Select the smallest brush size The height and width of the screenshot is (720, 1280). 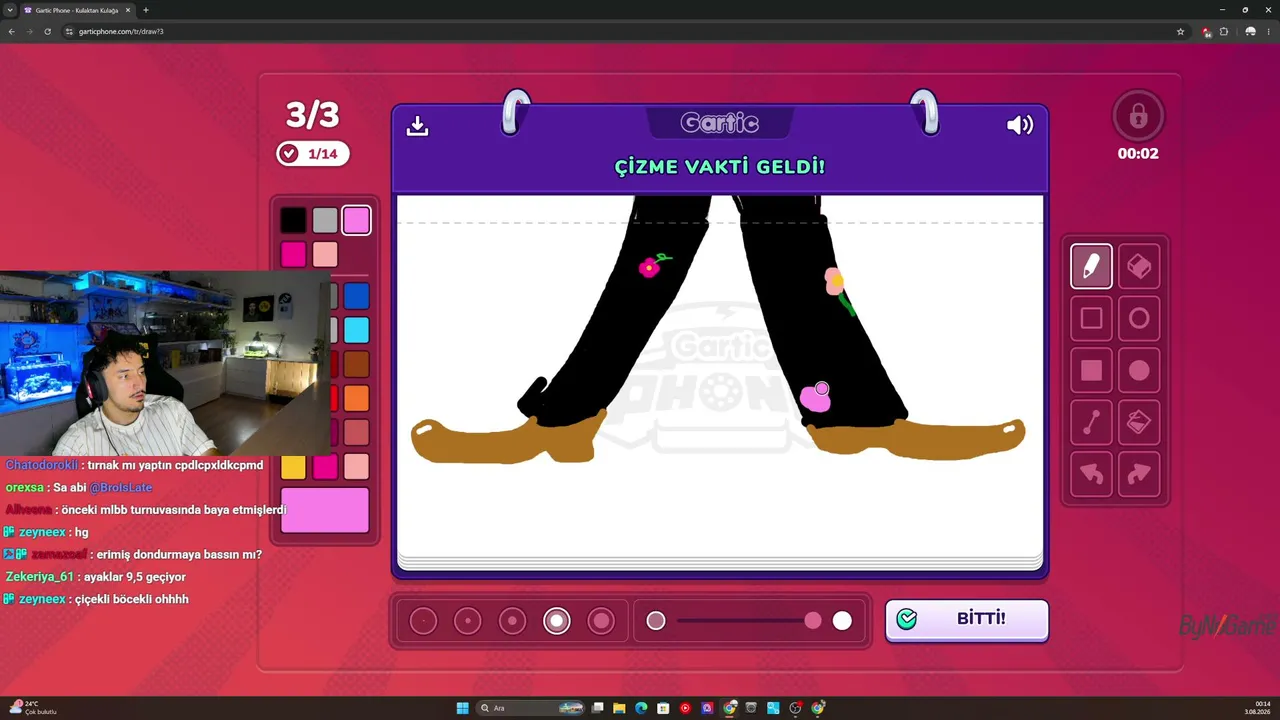pos(423,621)
